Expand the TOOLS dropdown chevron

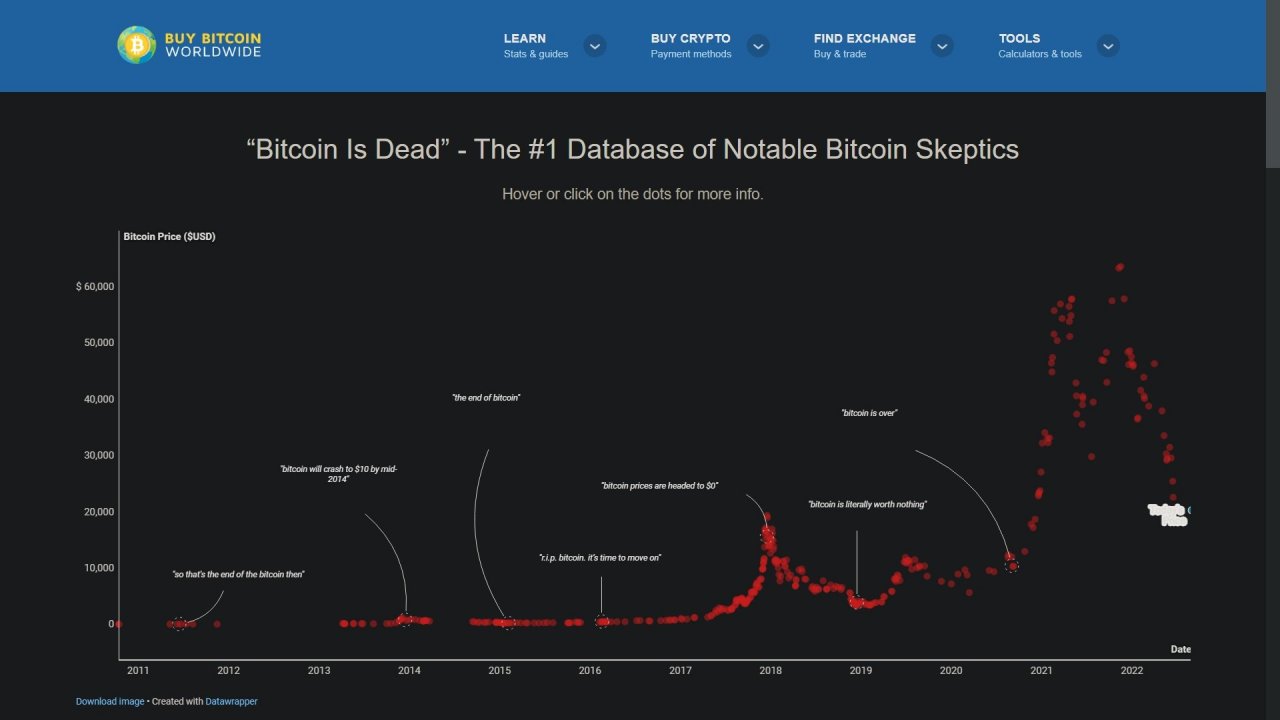[x=1108, y=46]
